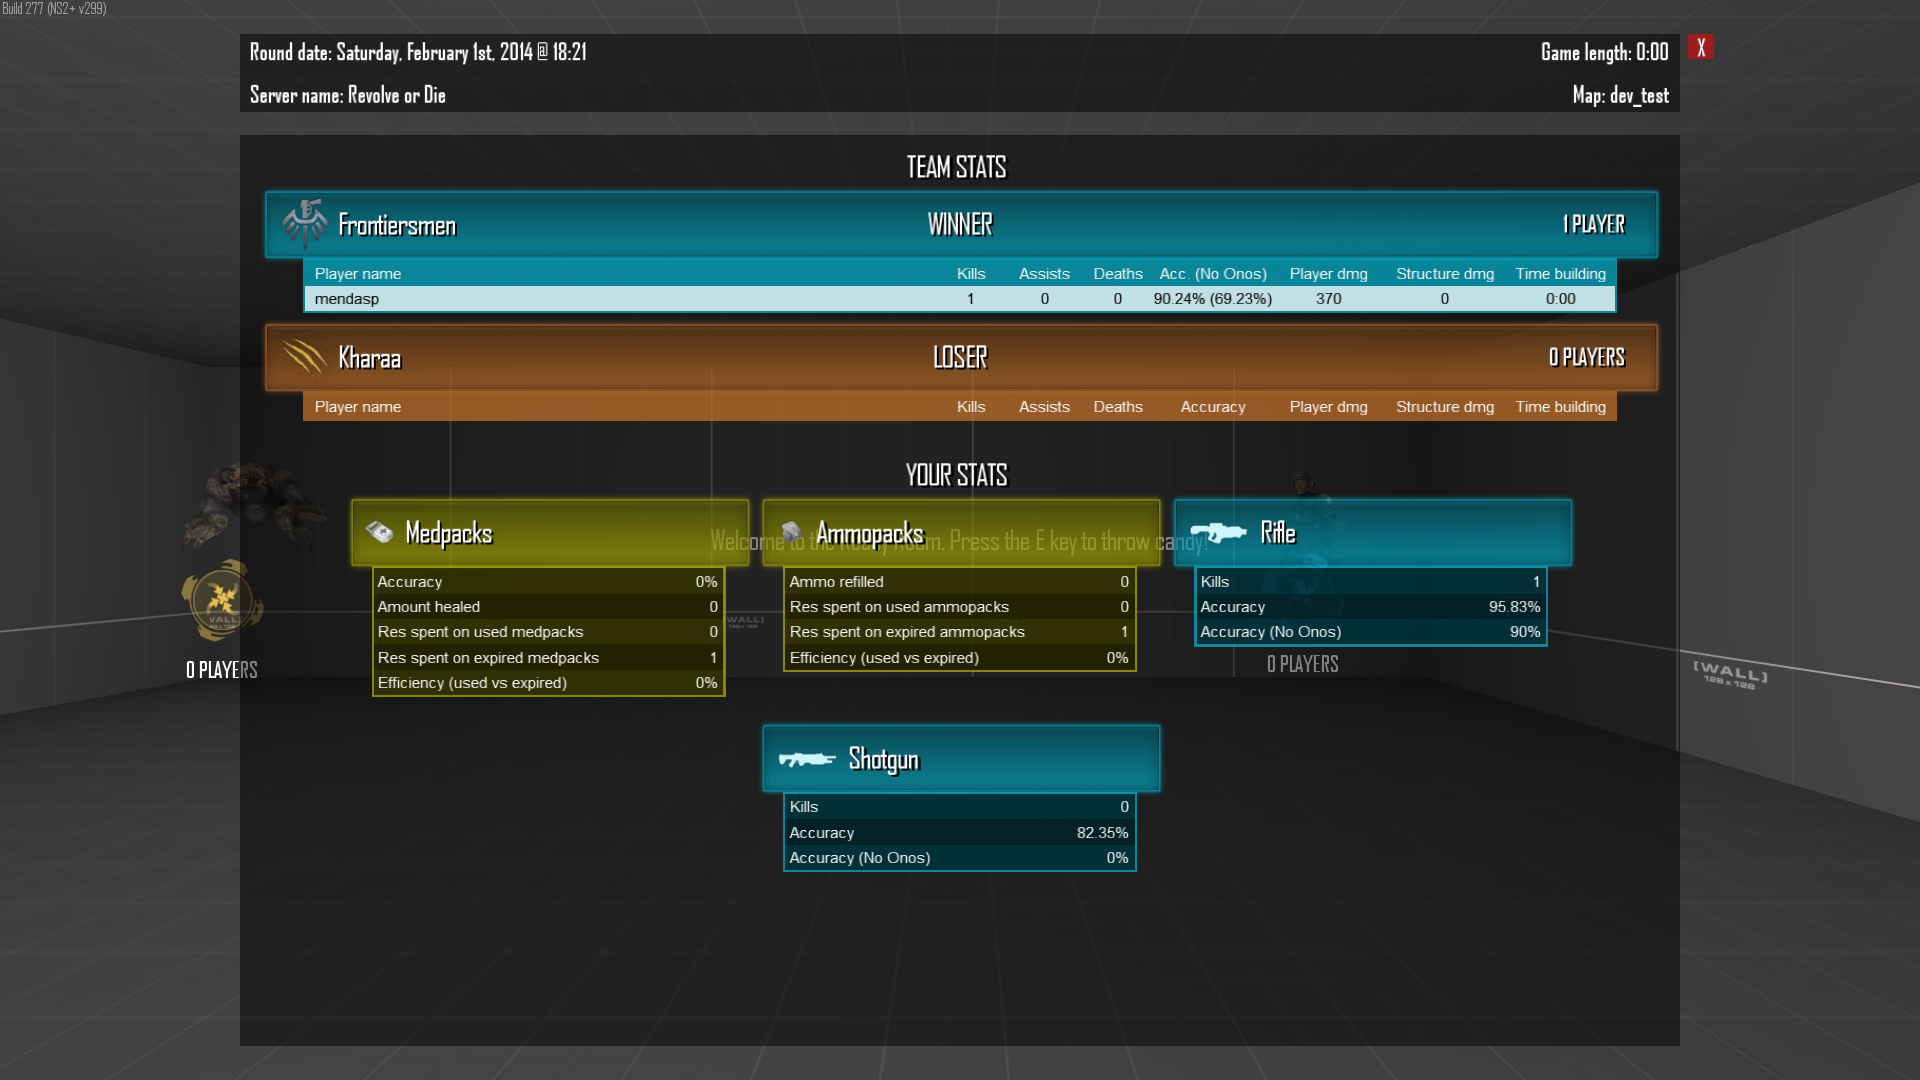Click the 370 player damage value
The width and height of the screenshot is (1920, 1080).
click(x=1328, y=299)
